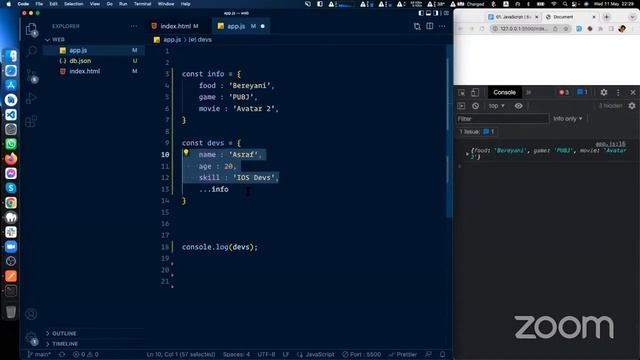
Task: Click the main branch in status bar
Action: click(x=40, y=354)
